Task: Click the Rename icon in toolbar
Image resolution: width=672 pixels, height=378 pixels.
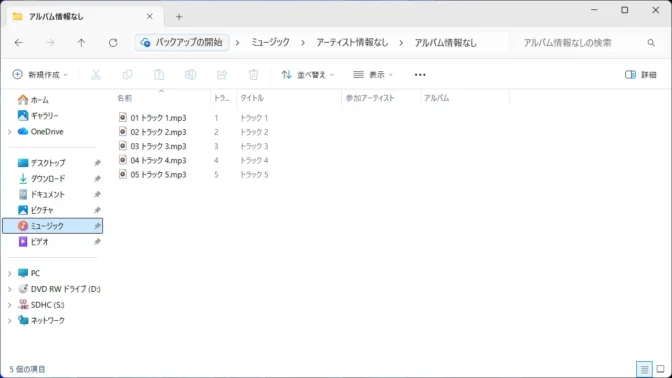Action: (190, 75)
